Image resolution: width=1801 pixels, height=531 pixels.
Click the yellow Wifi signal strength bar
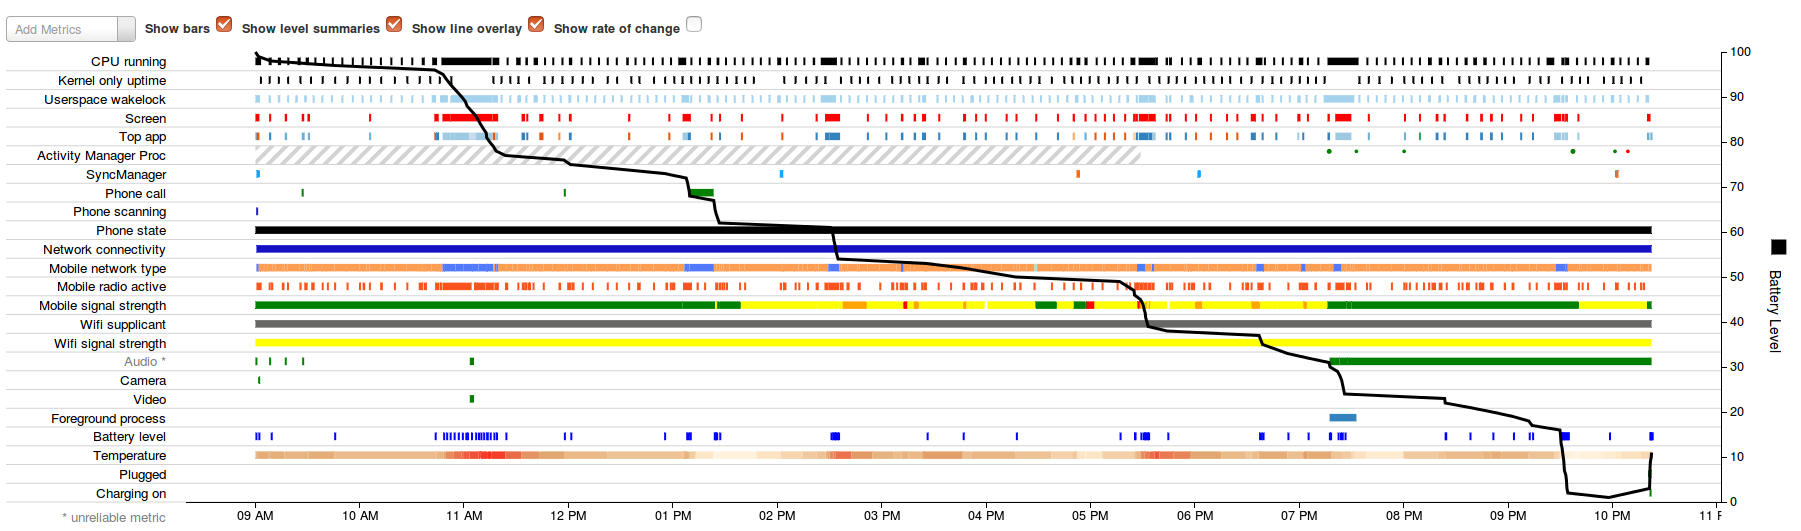[x=953, y=343]
